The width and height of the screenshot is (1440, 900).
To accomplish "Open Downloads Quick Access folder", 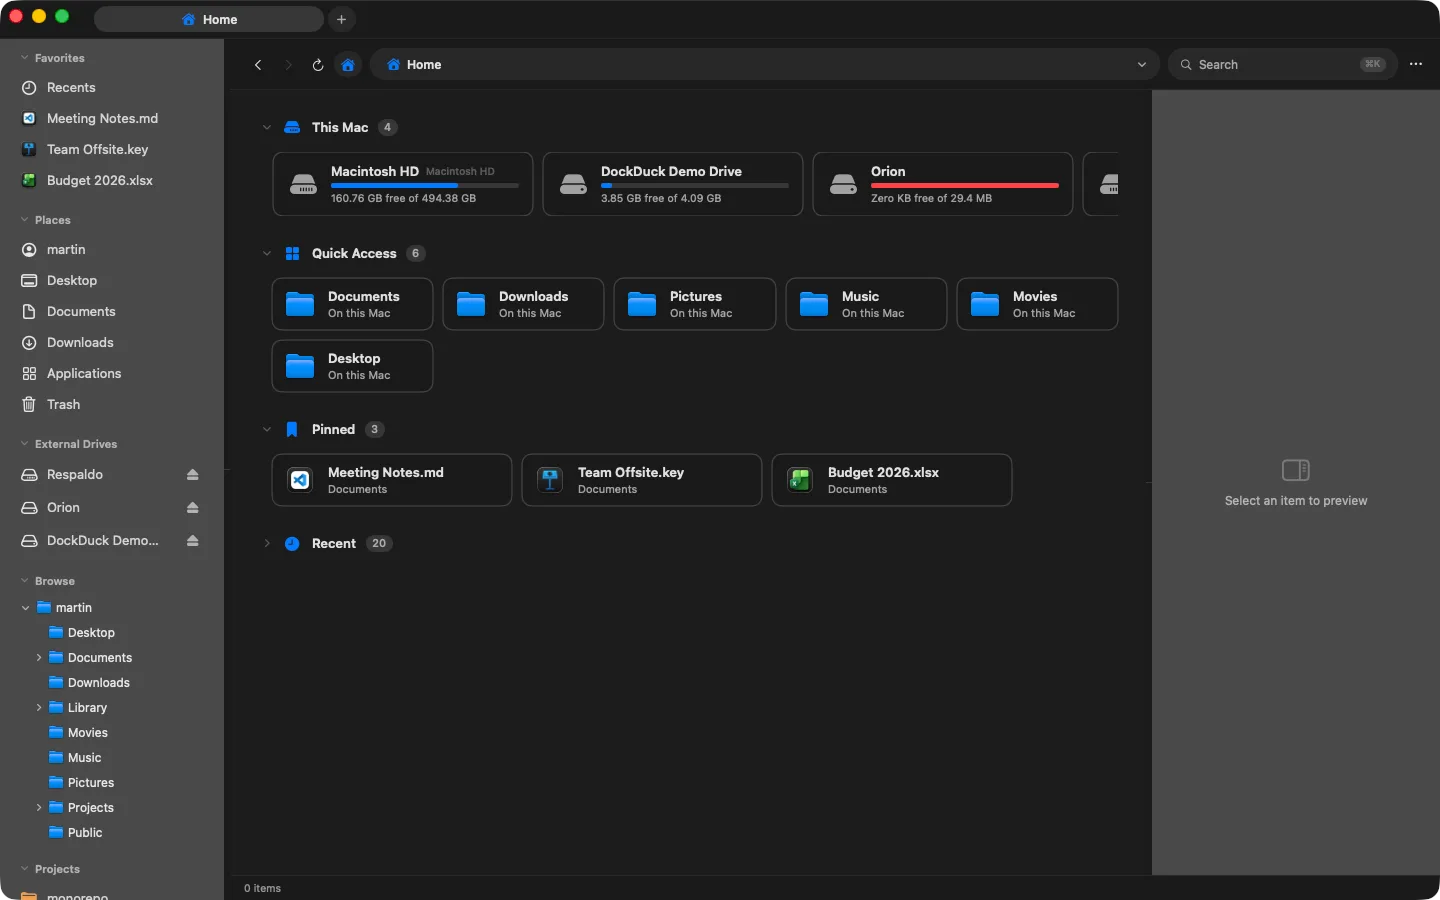I will [523, 304].
